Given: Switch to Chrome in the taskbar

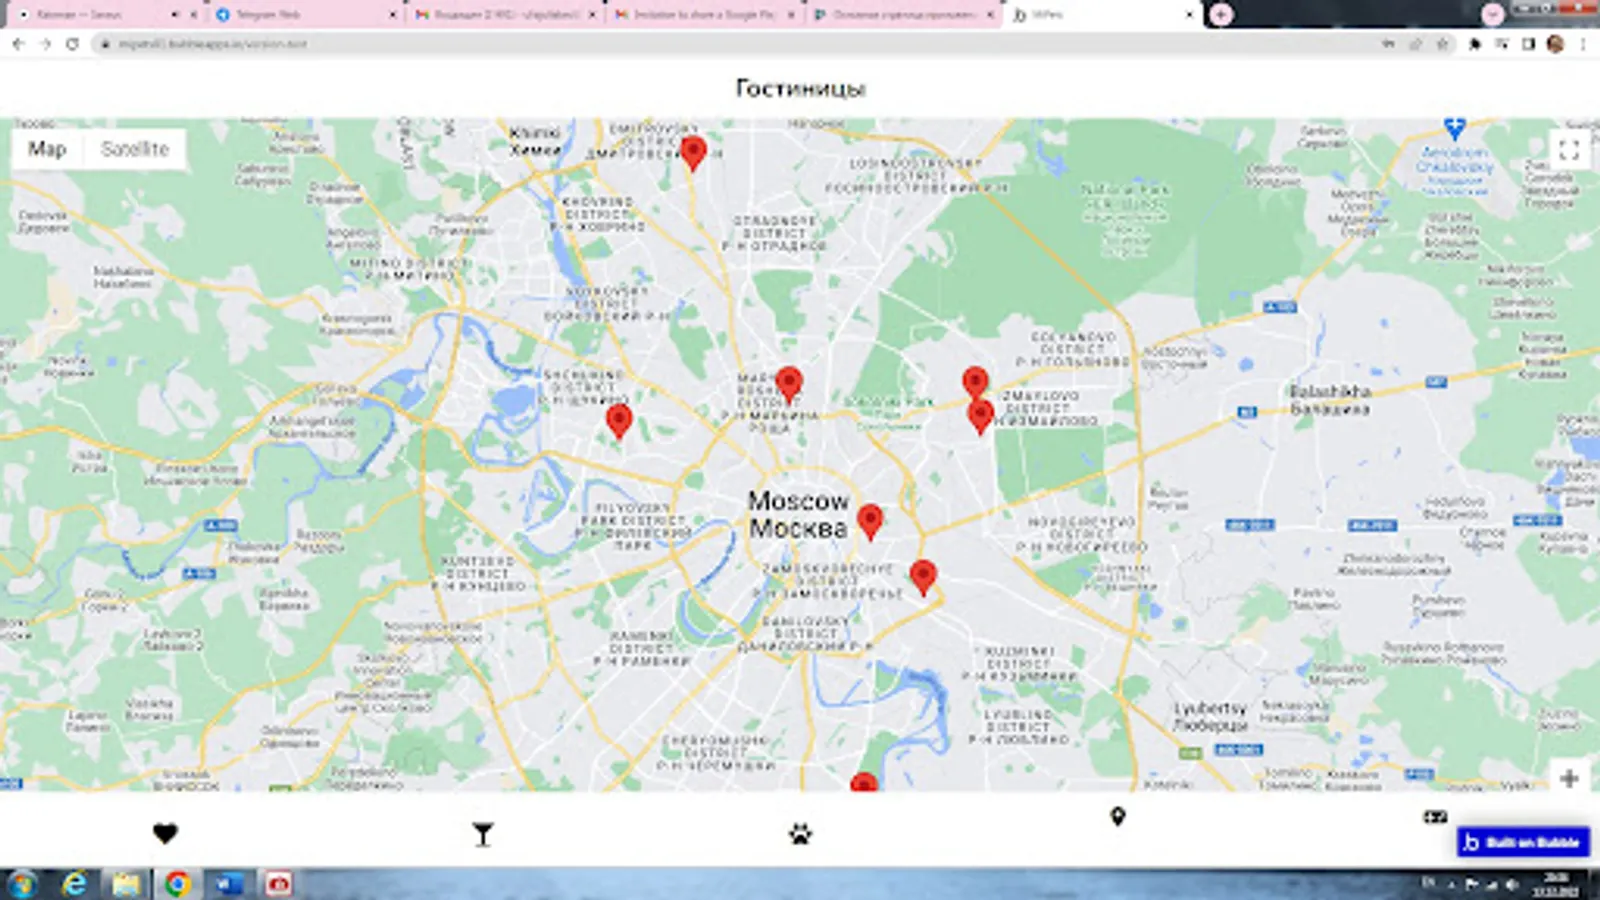Looking at the screenshot, I should 178,884.
